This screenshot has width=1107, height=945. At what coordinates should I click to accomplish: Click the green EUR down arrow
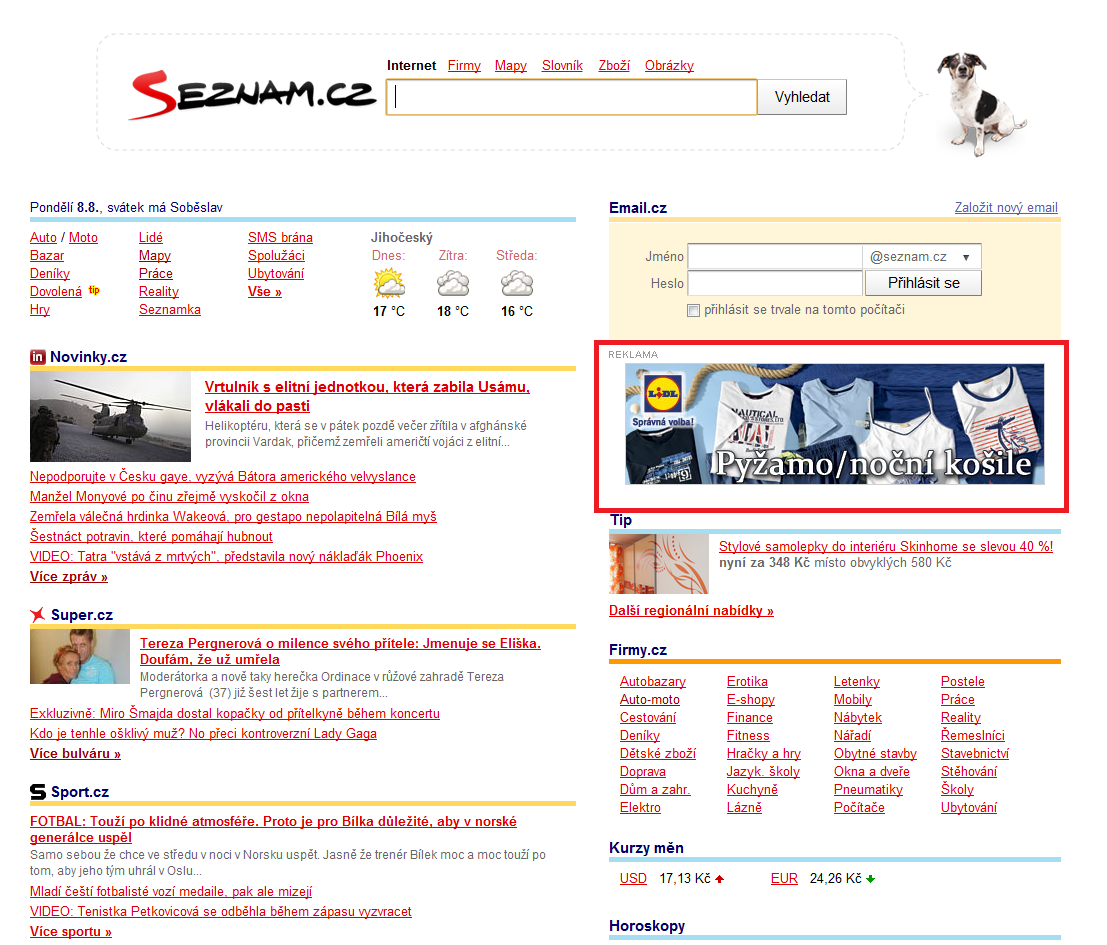coord(870,879)
